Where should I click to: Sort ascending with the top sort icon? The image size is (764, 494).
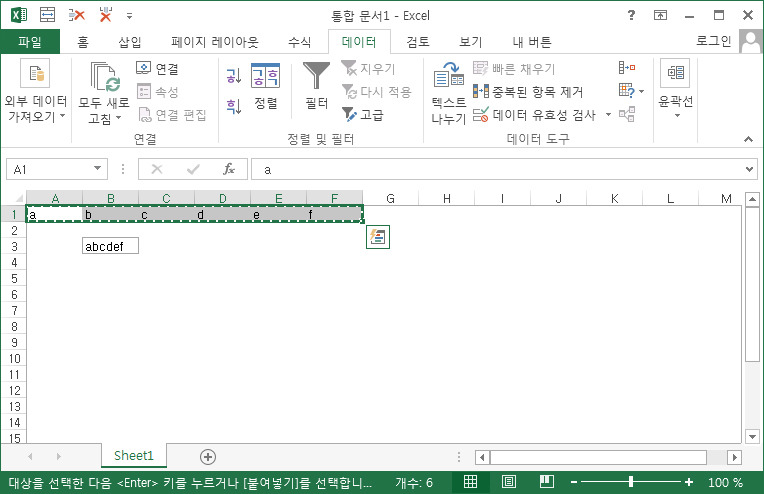pos(234,76)
